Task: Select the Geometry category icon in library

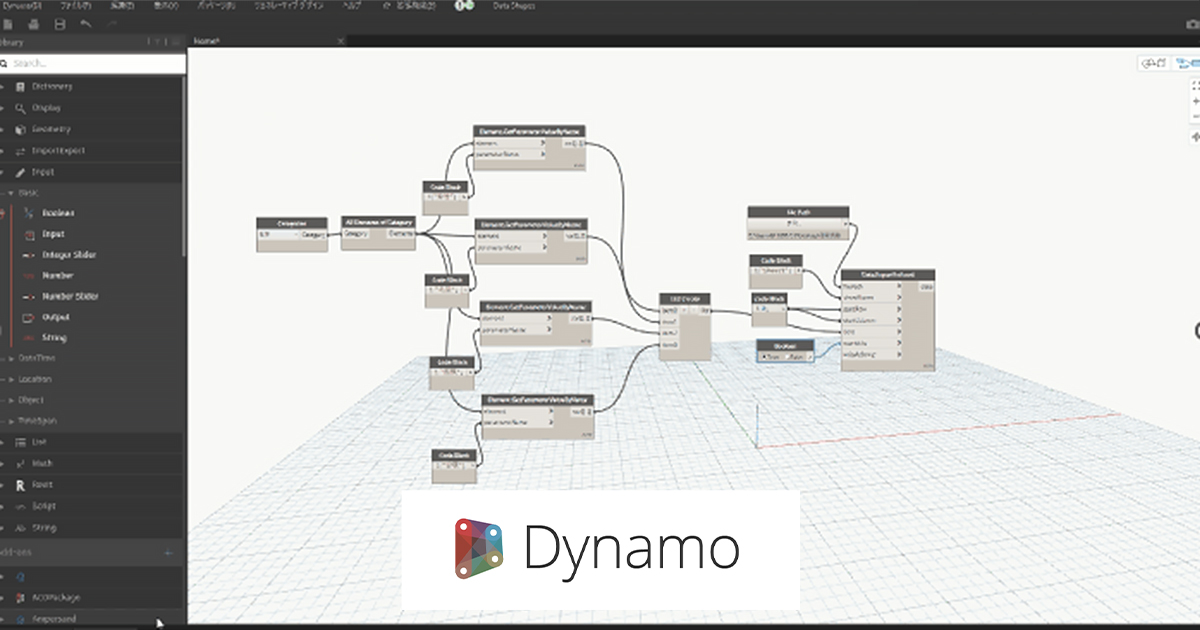Action: pos(19,128)
